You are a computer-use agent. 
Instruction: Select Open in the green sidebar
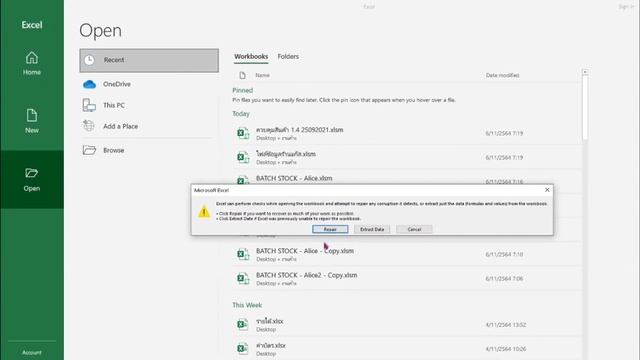coord(32,180)
